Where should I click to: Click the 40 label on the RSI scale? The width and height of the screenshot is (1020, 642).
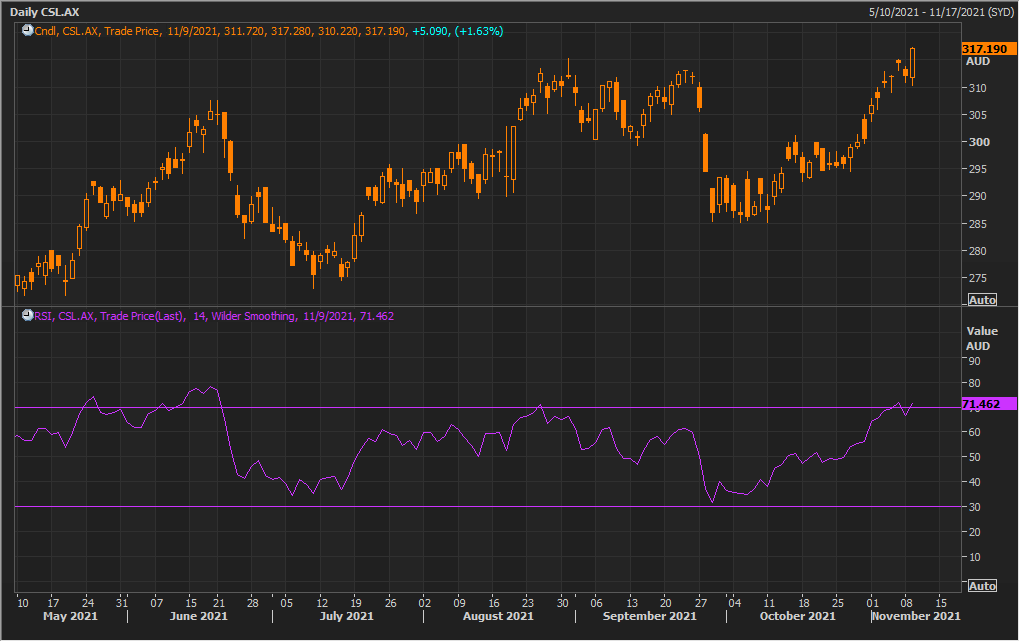point(974,482)
